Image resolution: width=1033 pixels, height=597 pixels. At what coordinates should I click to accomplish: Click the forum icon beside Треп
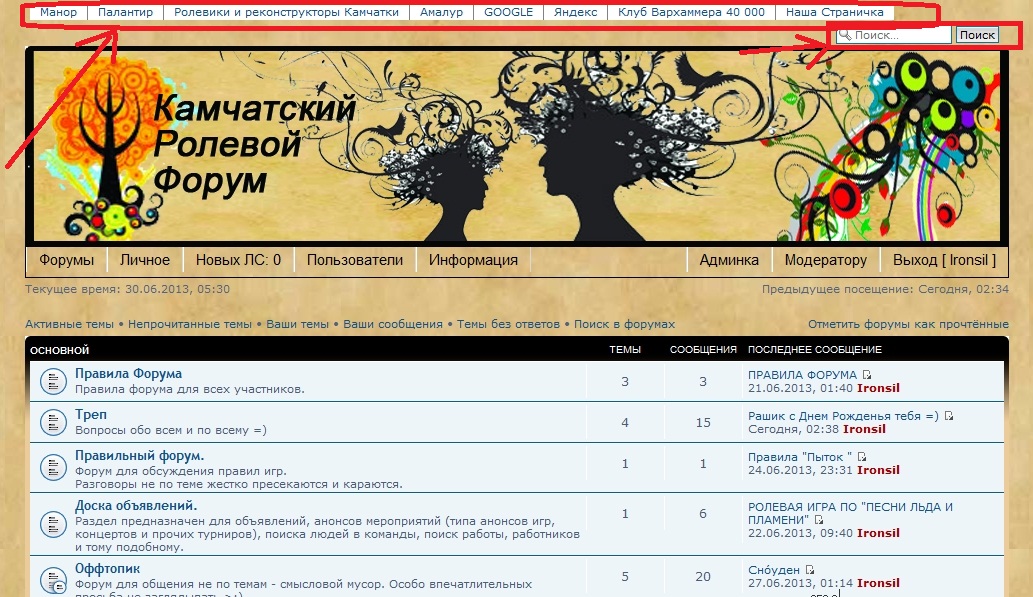pyautogui.click(x=53, y=421)
